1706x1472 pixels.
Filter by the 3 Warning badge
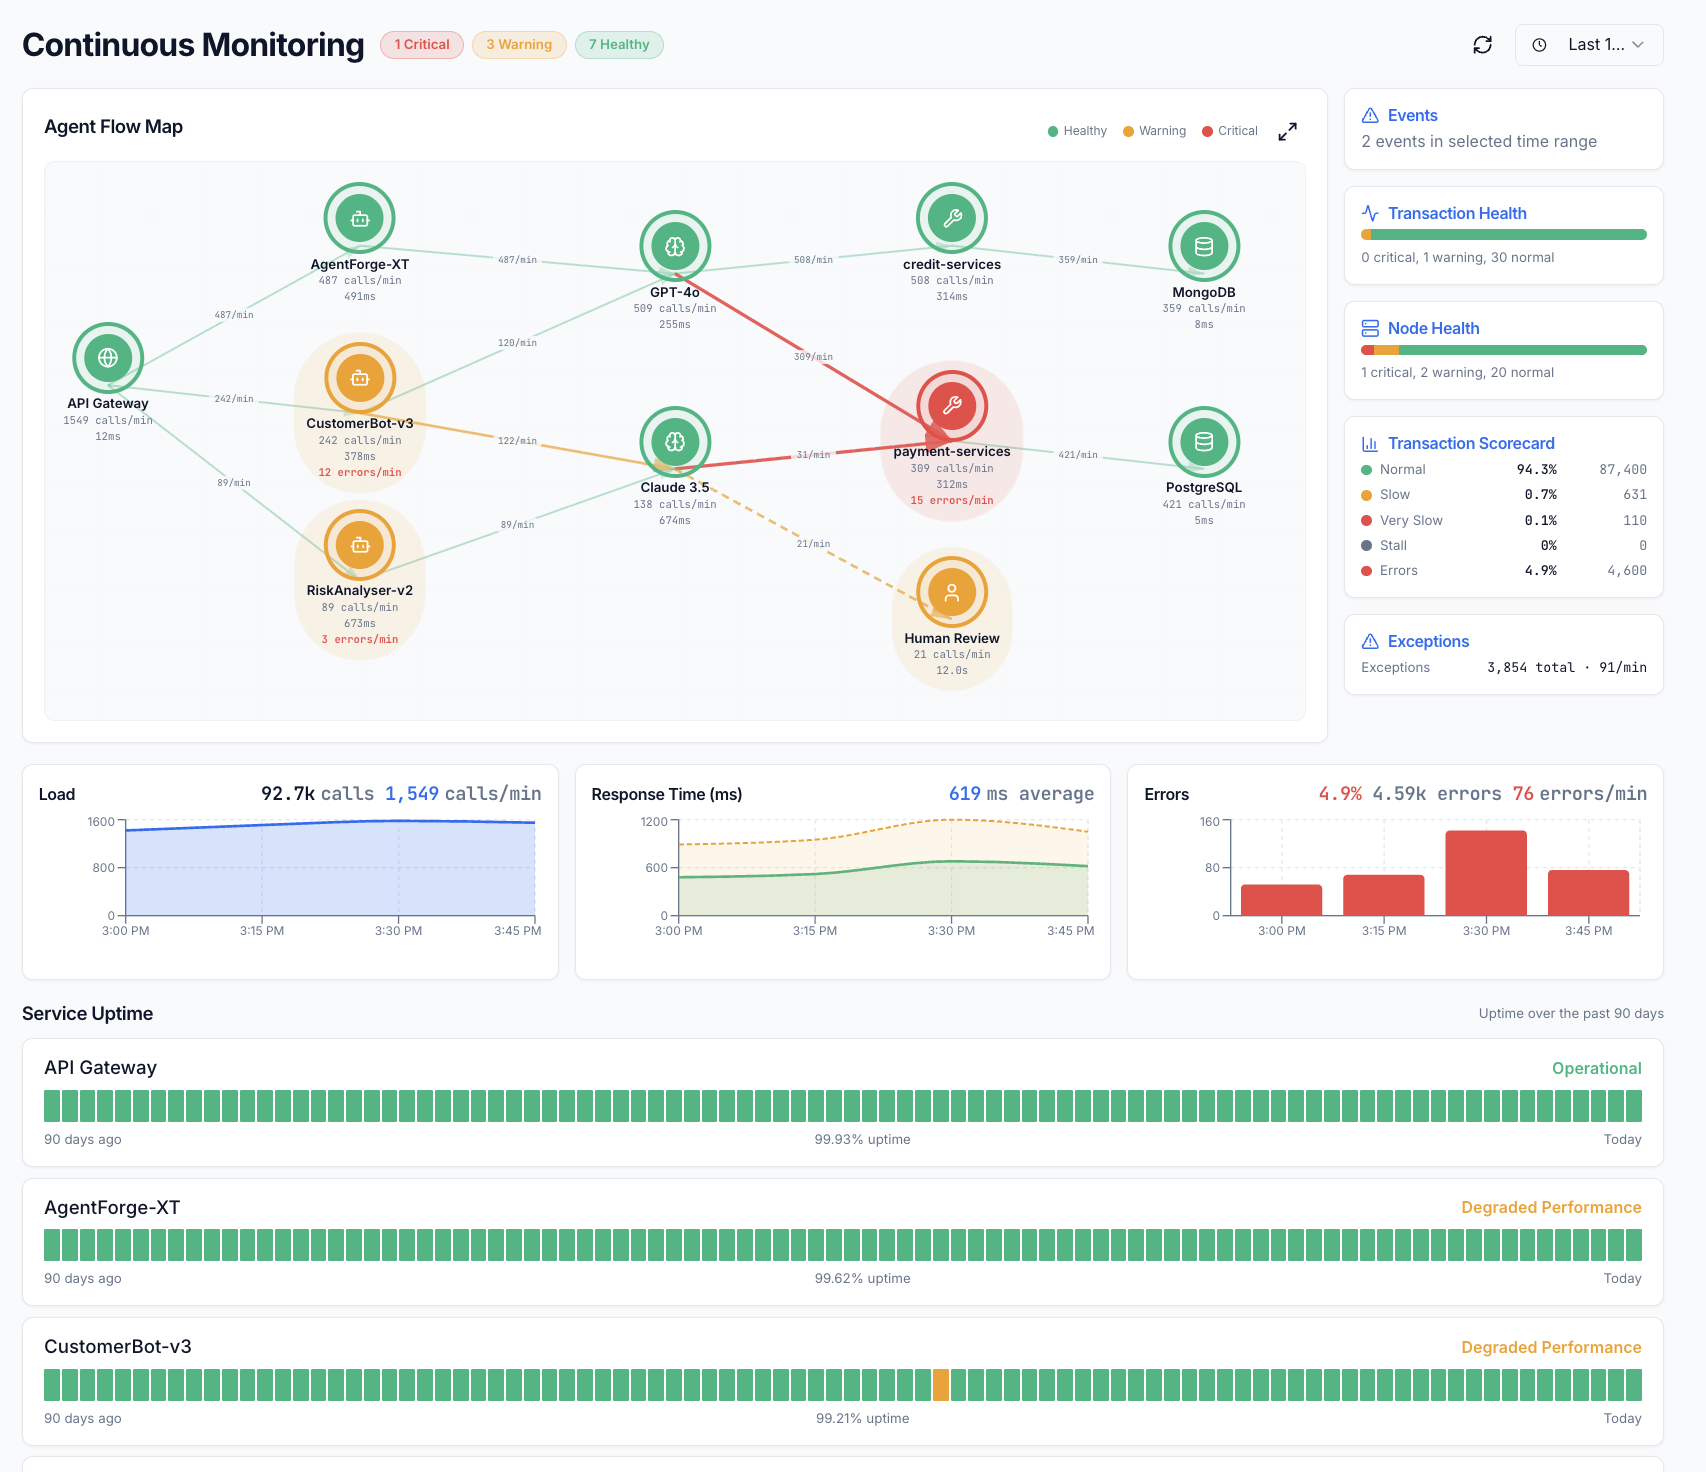[519, 45]
